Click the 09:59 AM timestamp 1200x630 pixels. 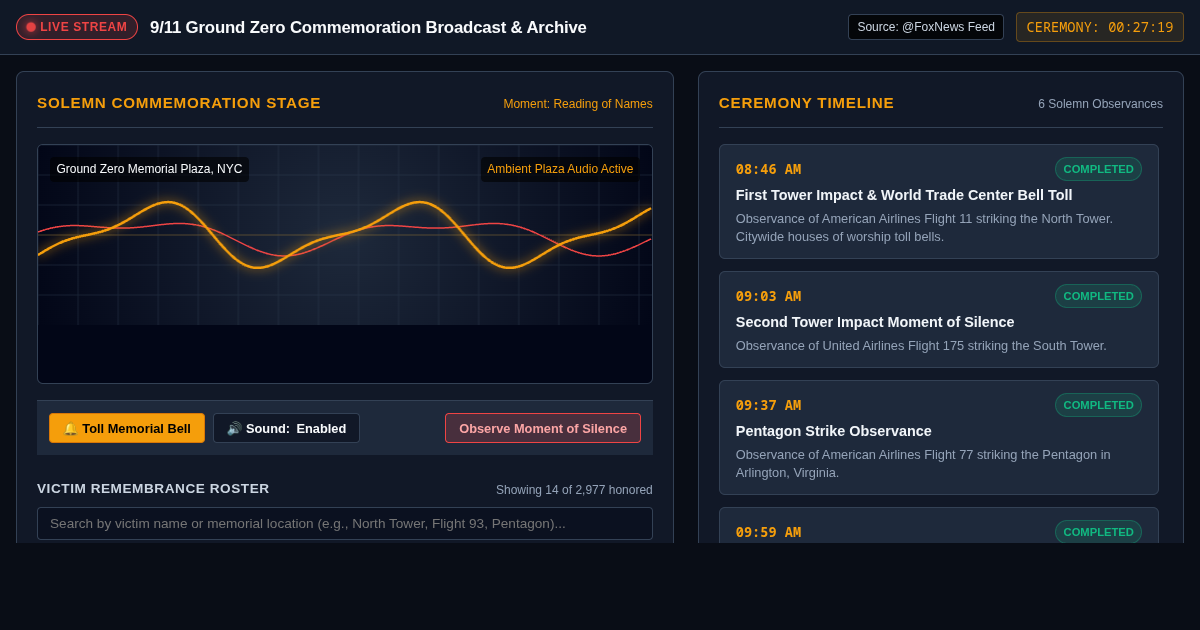[x=768, y=532]
